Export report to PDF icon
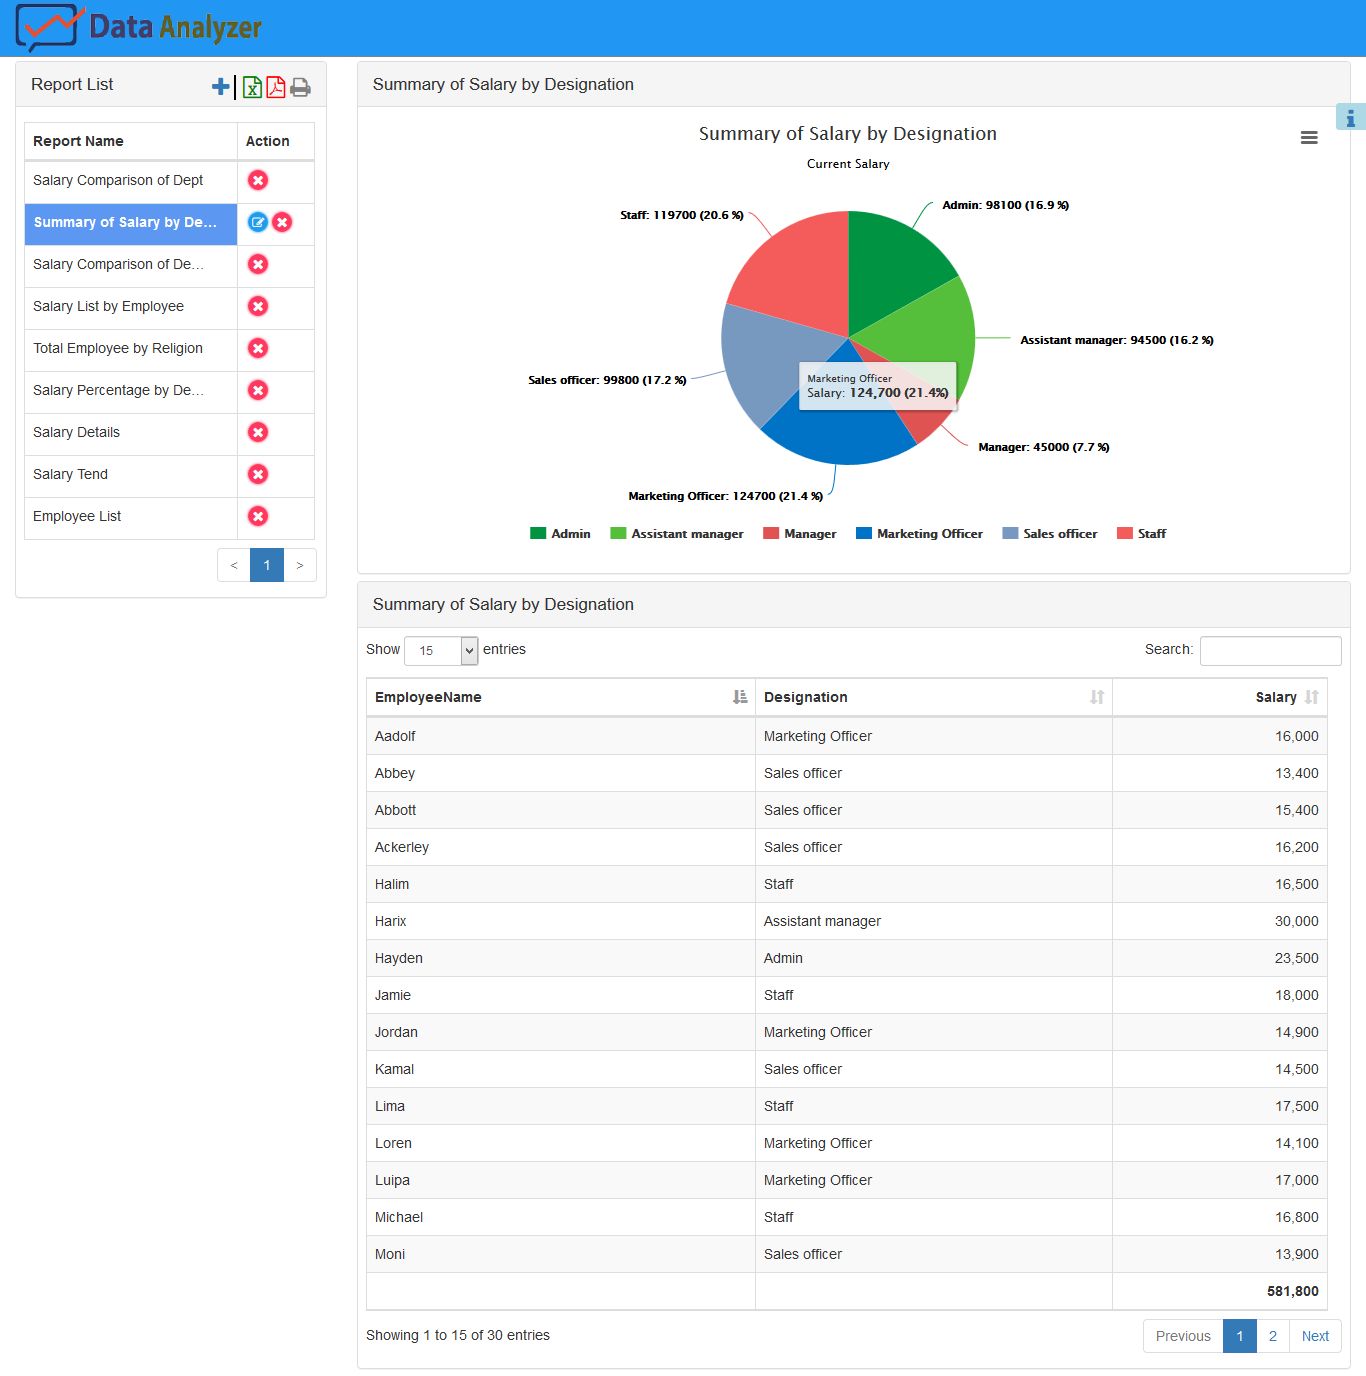The height and width of the screenshot is (1376, 1366). point(275,87)
